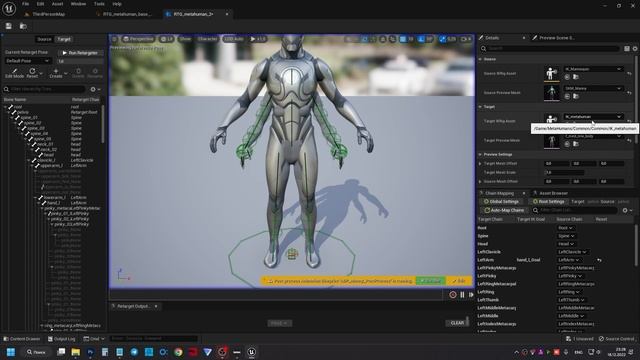Click the Unreal Engine logo top-left
The height and width of the screenshot is (360, 640).
point(9,8)
